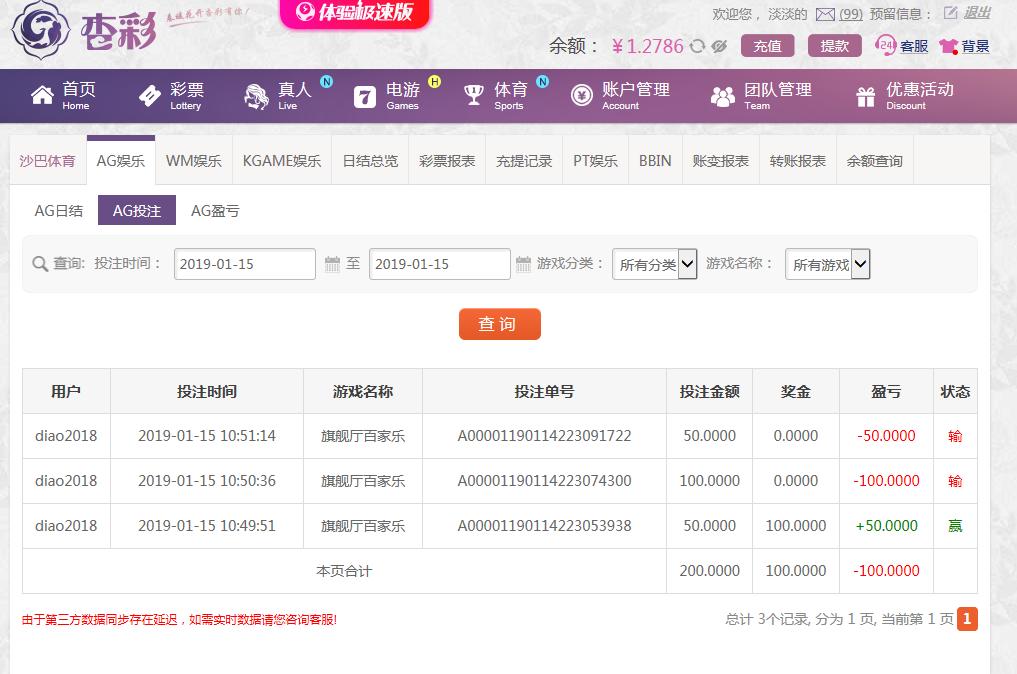
Task: Switch to 沙巴体育 tab
Action: (x=47, y=161)
